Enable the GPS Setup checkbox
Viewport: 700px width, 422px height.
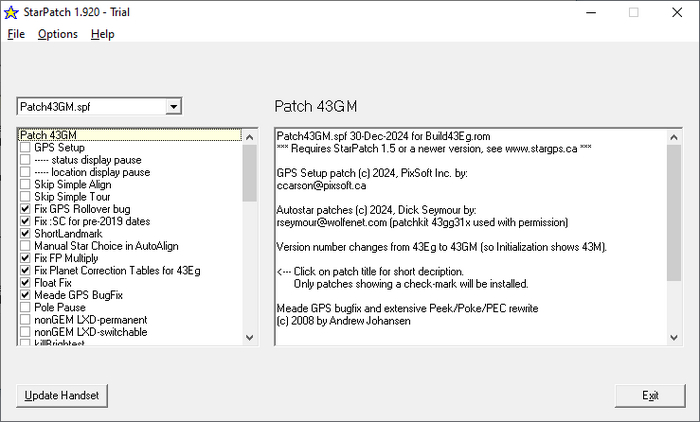(25, 147)
